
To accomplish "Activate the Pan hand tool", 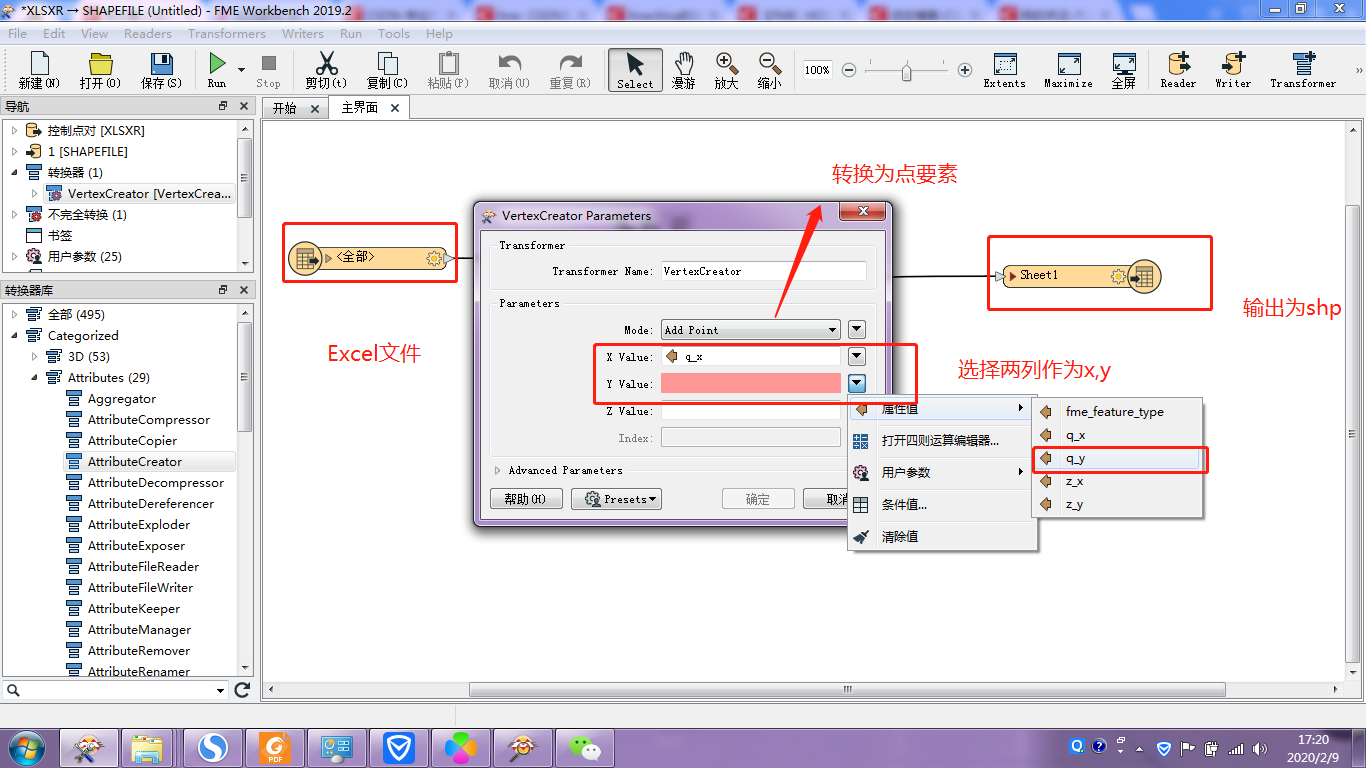I will (x=684, y=64).
